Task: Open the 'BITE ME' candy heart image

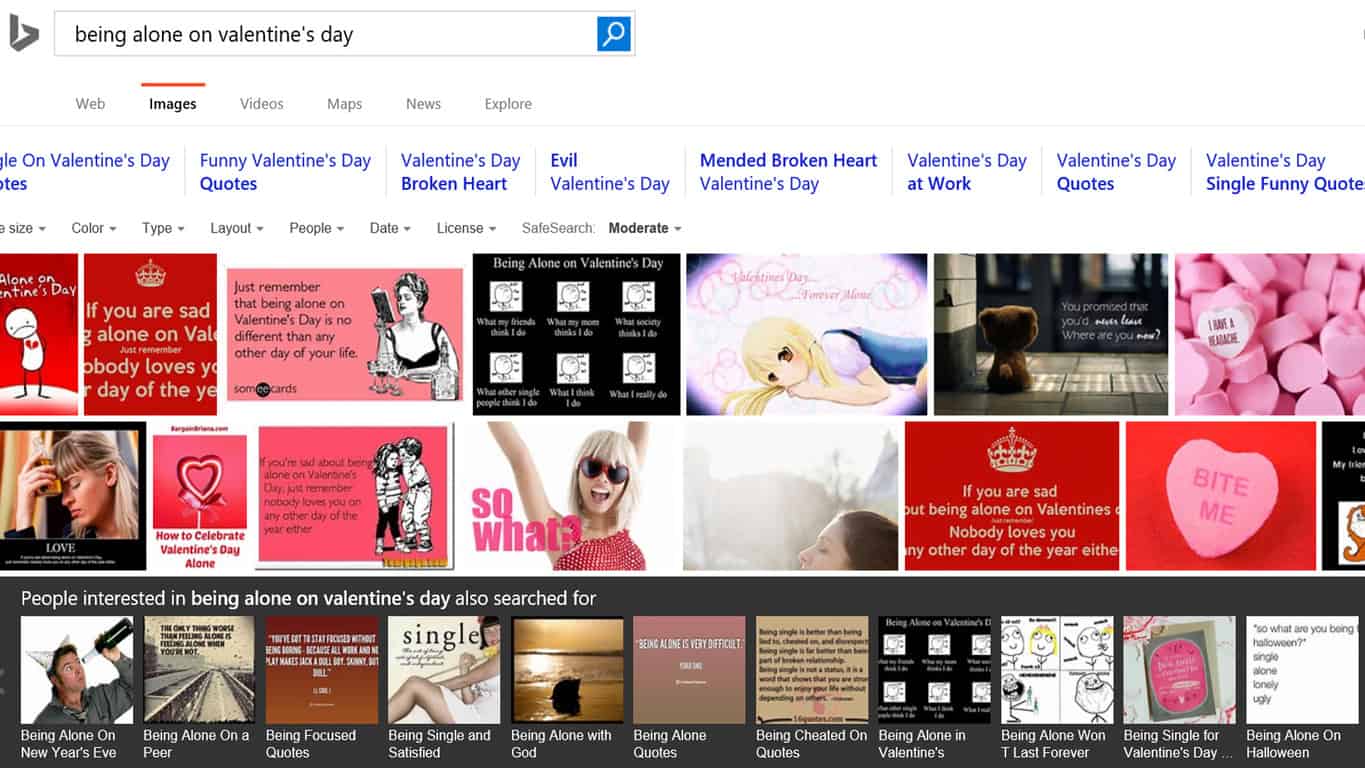Action: [x=1220, y=495]
